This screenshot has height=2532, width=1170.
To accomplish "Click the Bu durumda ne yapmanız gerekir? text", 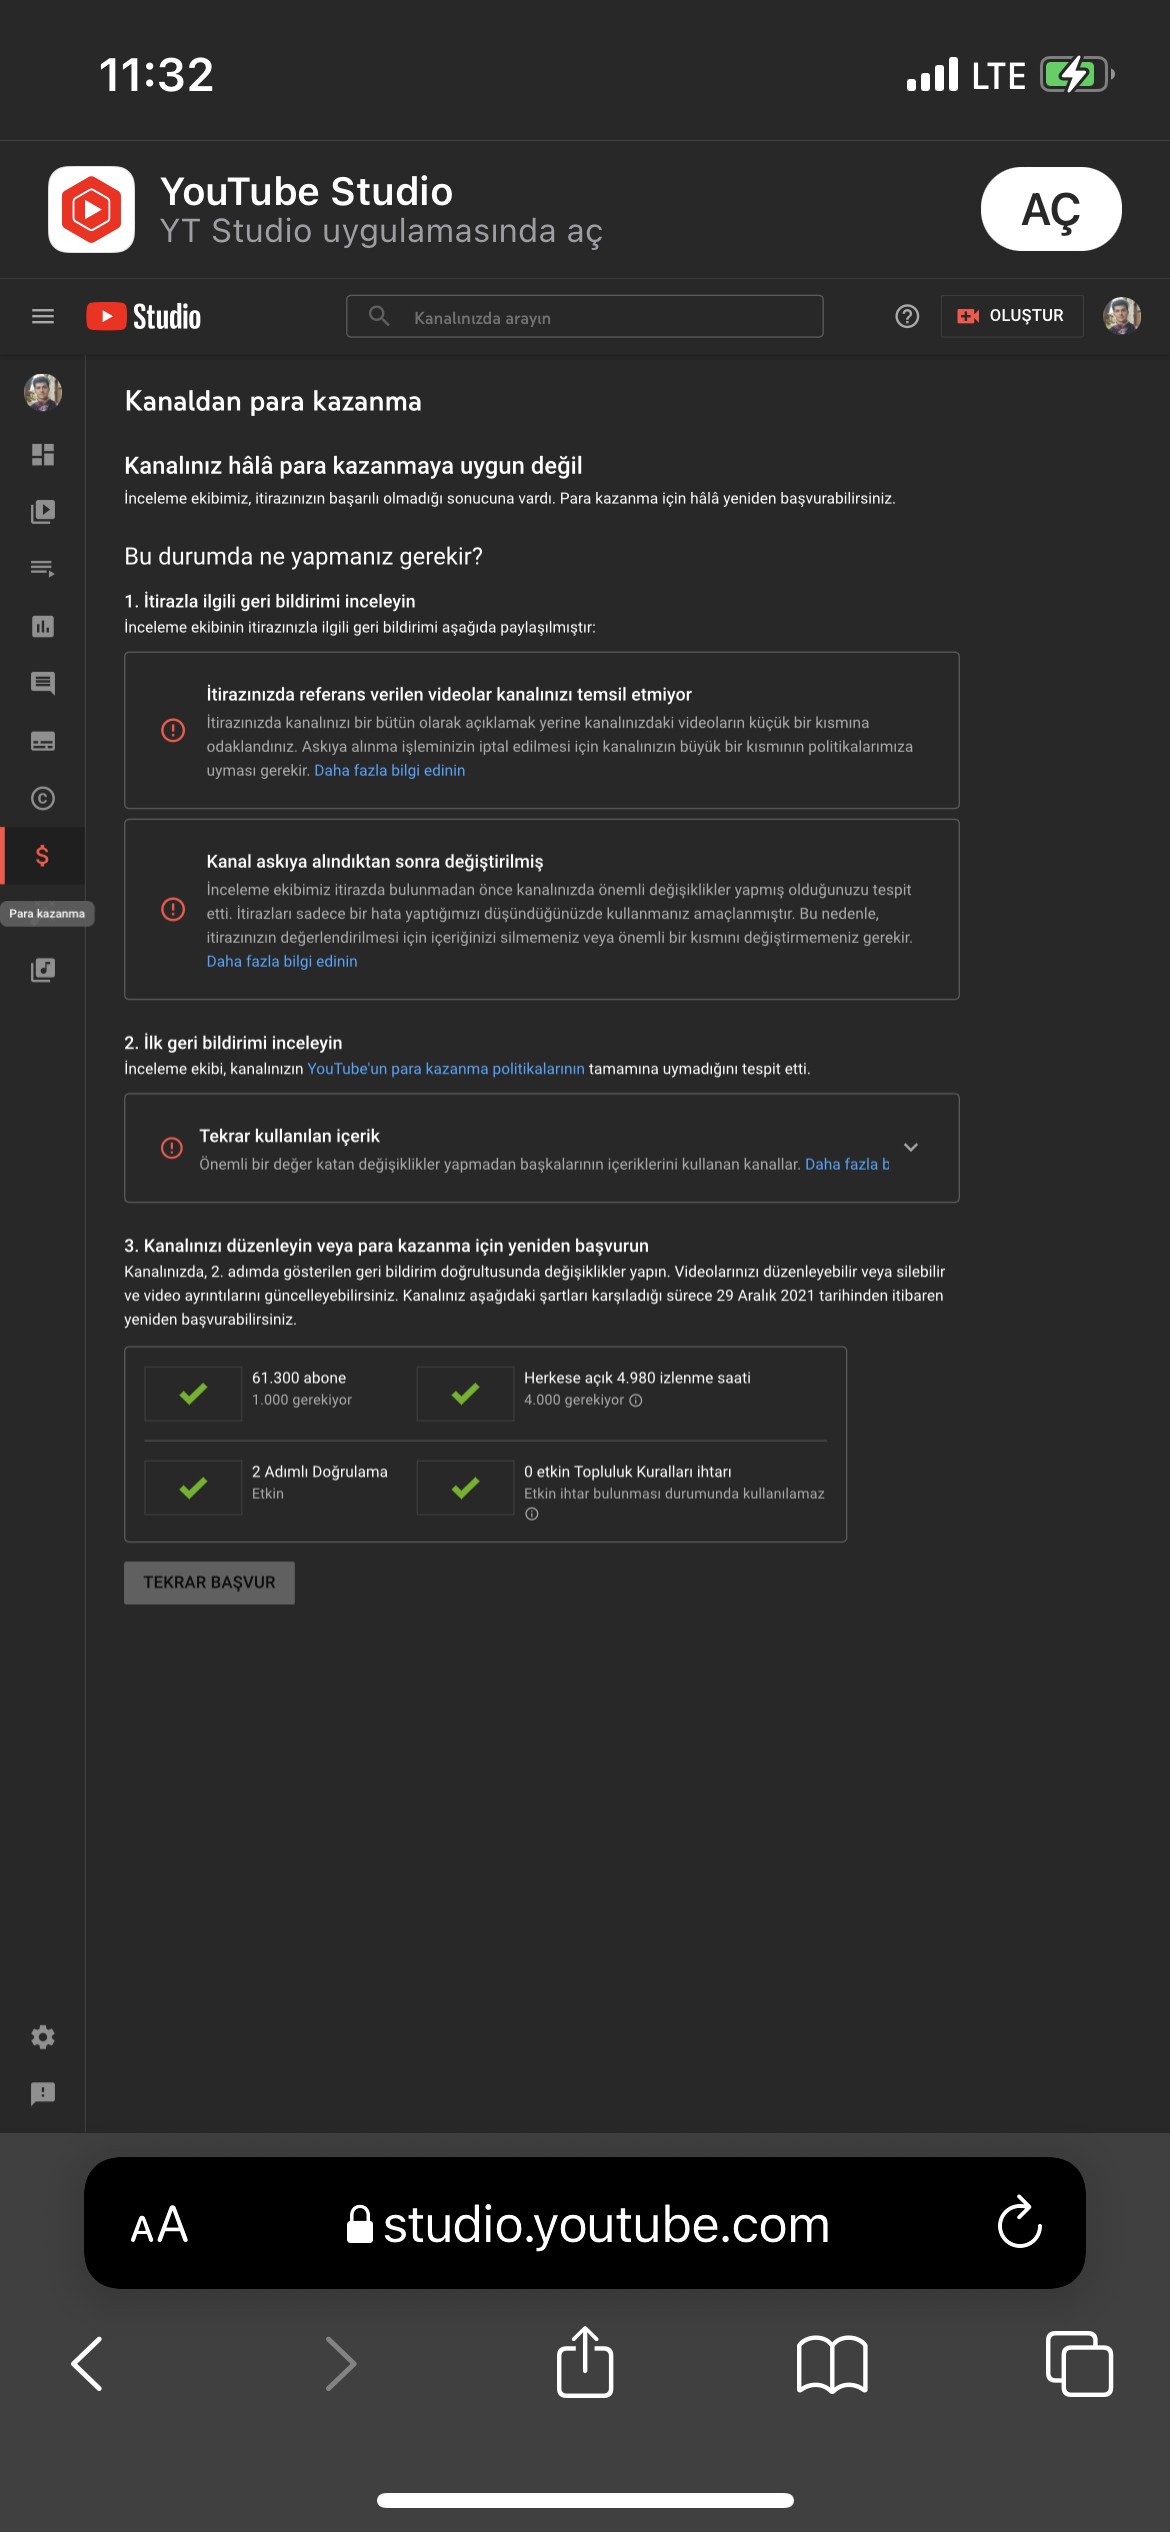I will click(303, 556).
